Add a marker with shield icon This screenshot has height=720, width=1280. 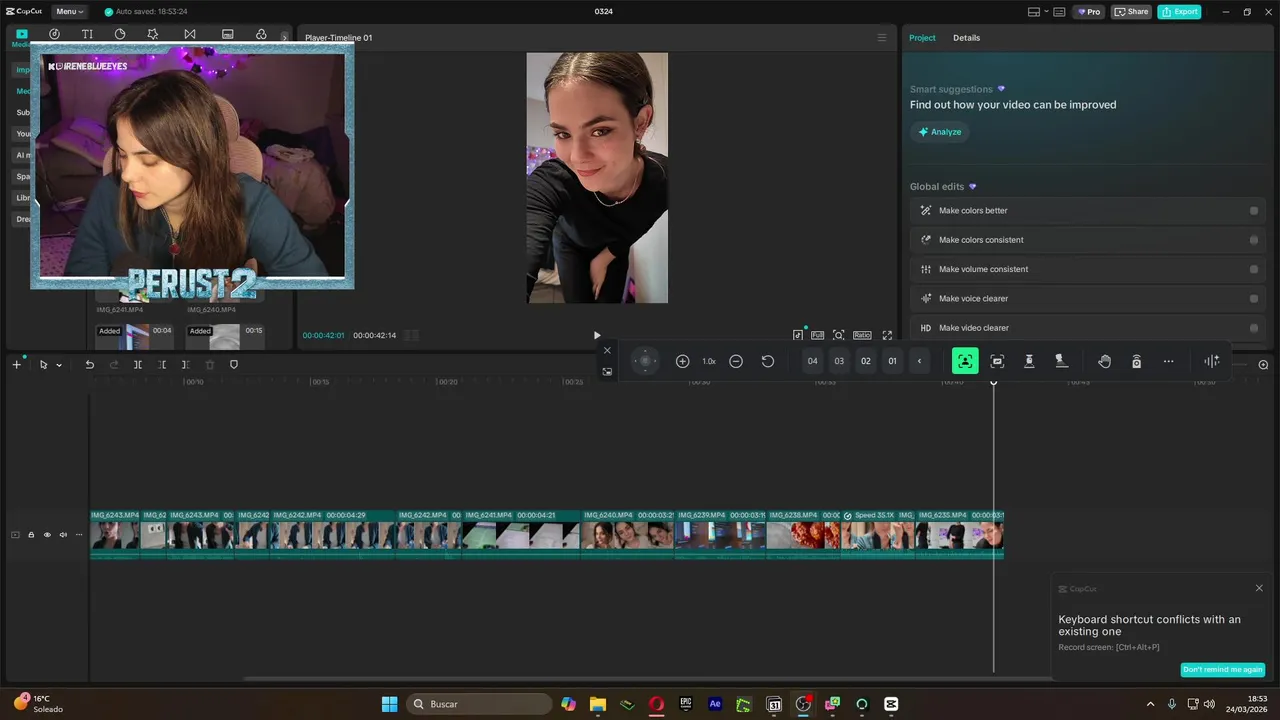(234, 365)
